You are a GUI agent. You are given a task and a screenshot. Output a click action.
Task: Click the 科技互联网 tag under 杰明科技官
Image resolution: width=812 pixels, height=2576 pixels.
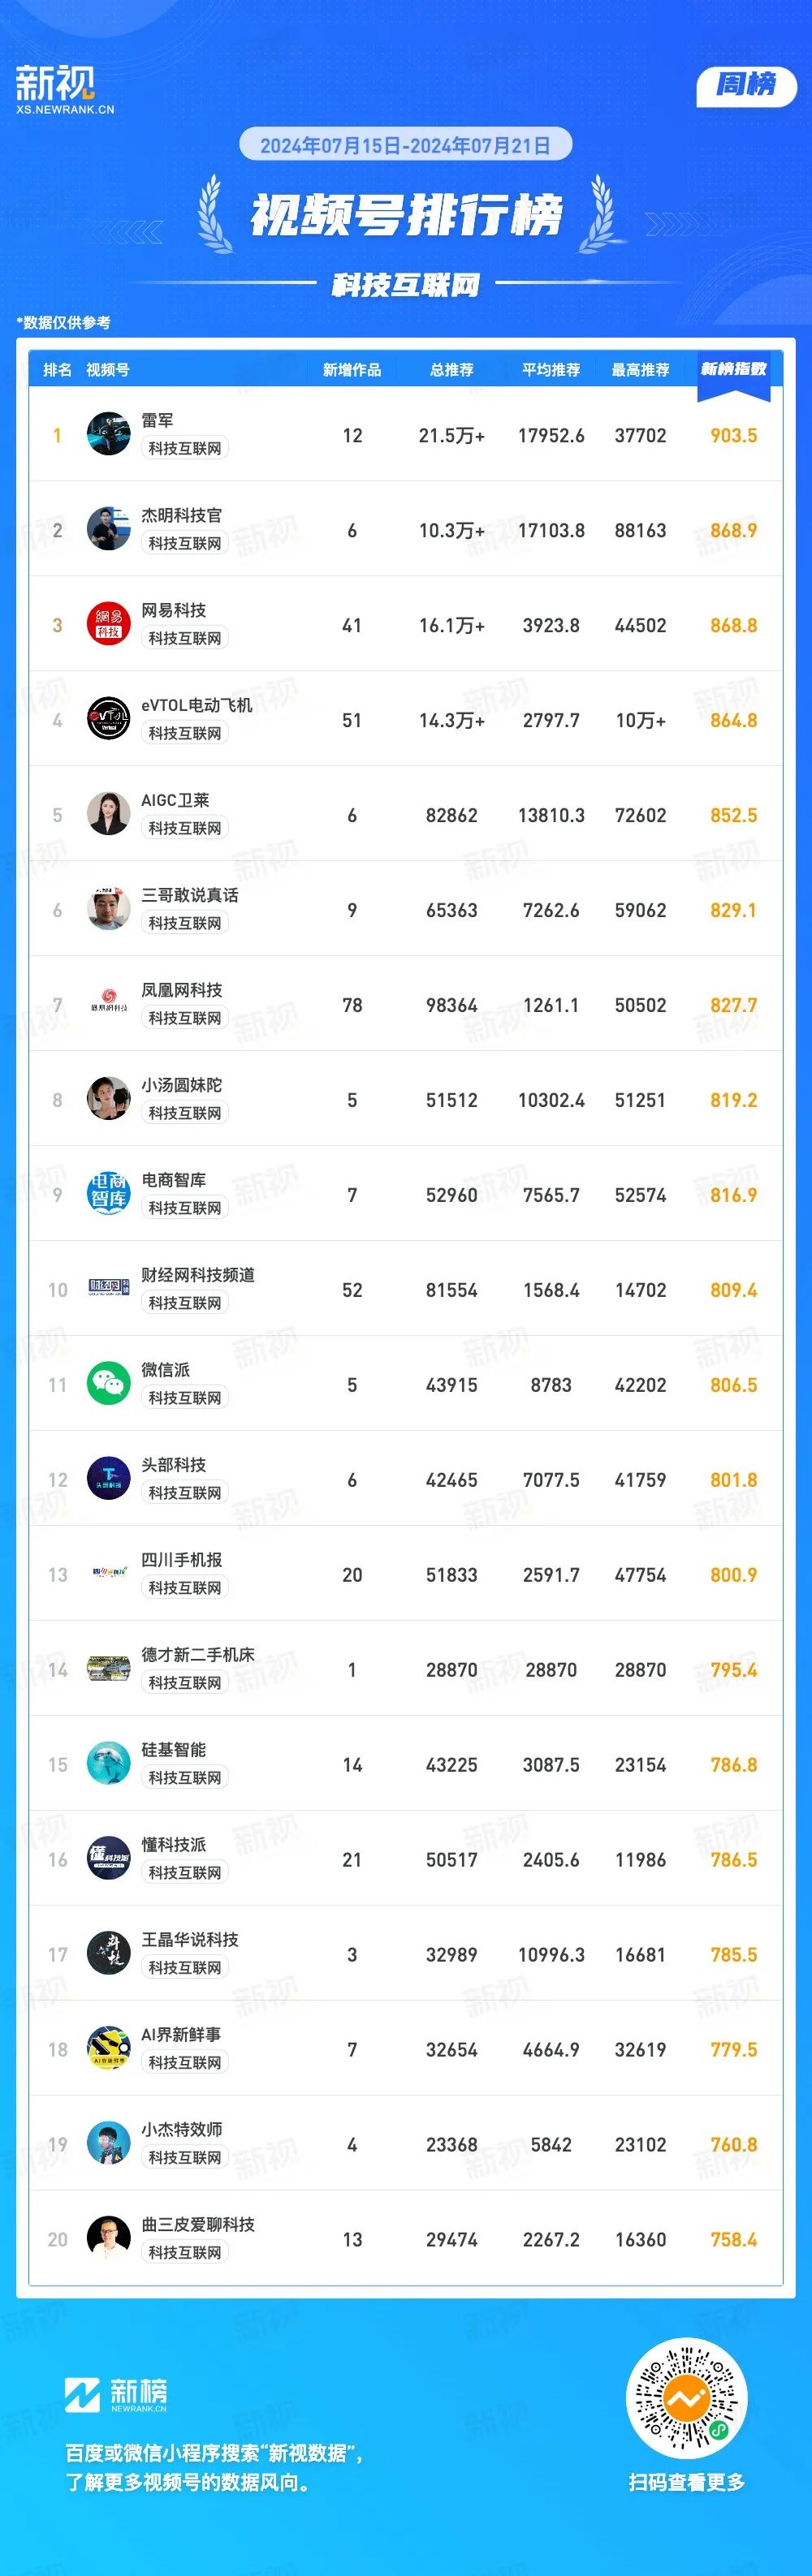click(x=185, y=543)
